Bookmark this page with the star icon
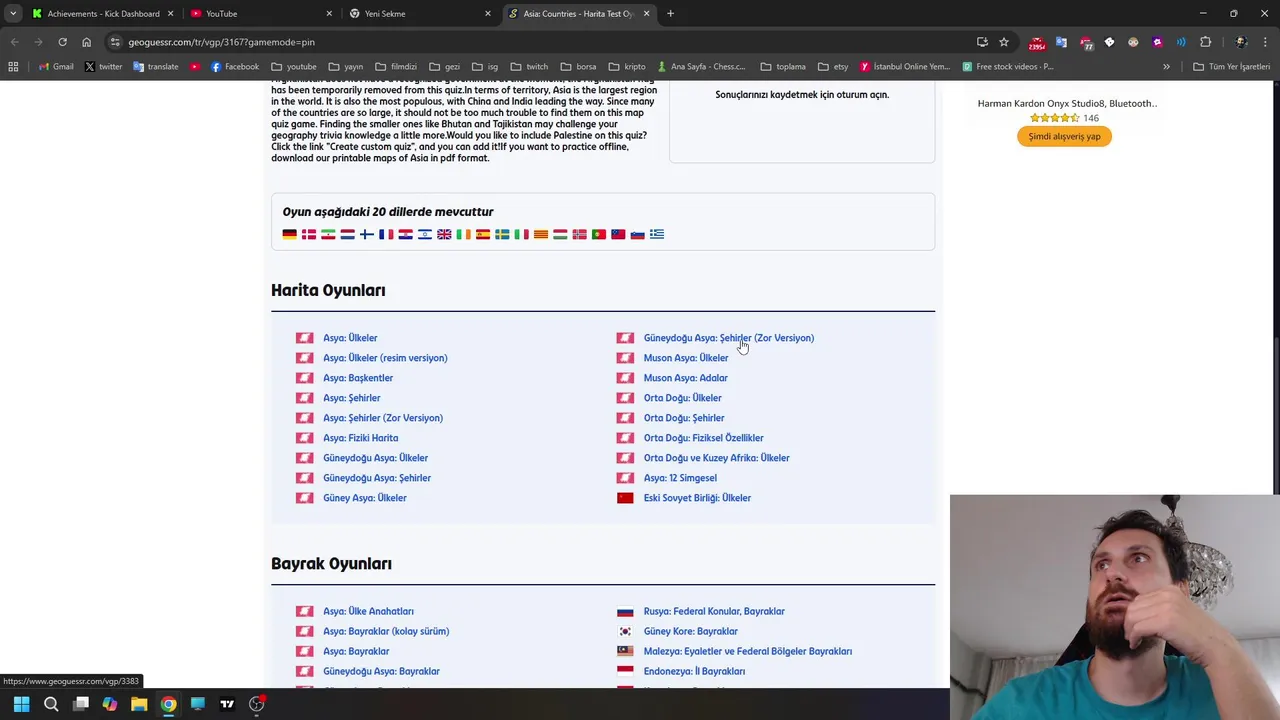 point(1004,42)
